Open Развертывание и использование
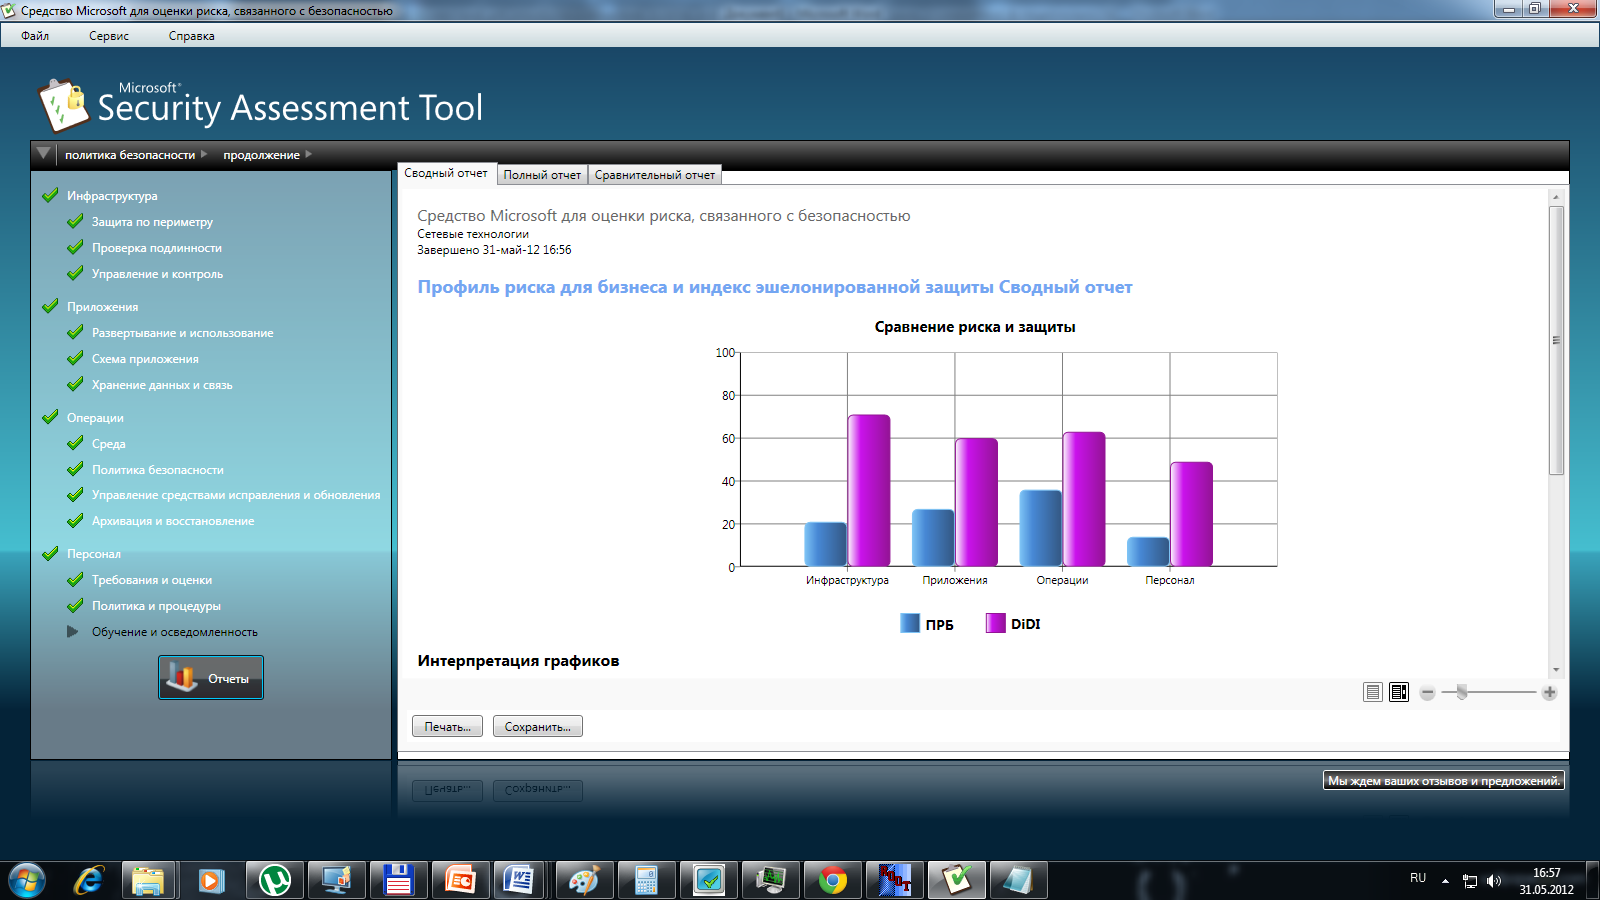Viewport: 1600px width, 900px height. pos(182,333)
